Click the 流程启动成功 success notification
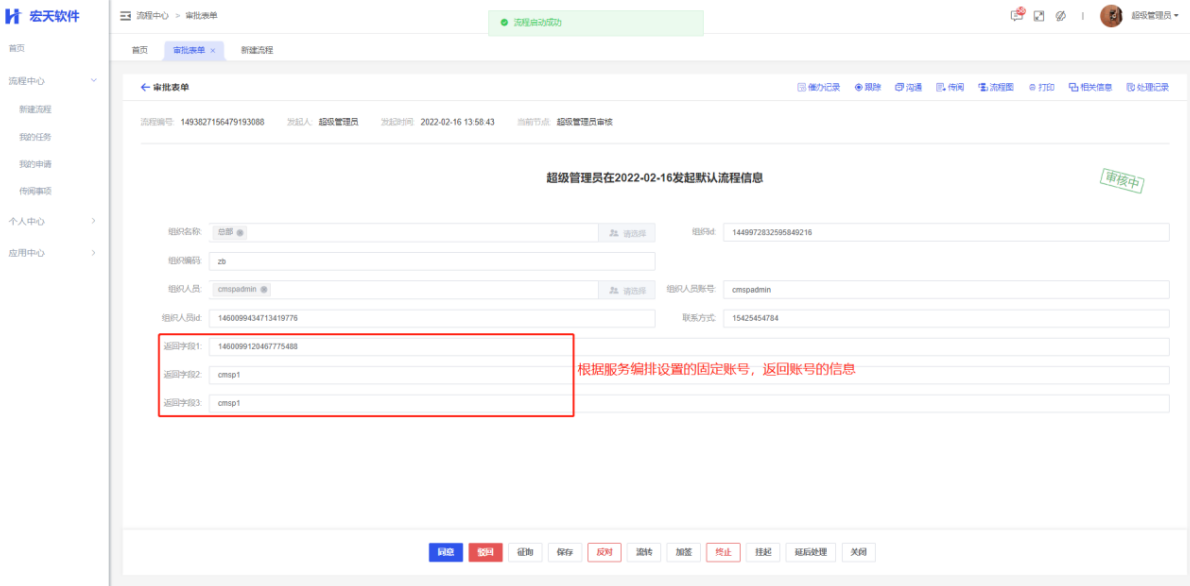 [x=596, y=23]
